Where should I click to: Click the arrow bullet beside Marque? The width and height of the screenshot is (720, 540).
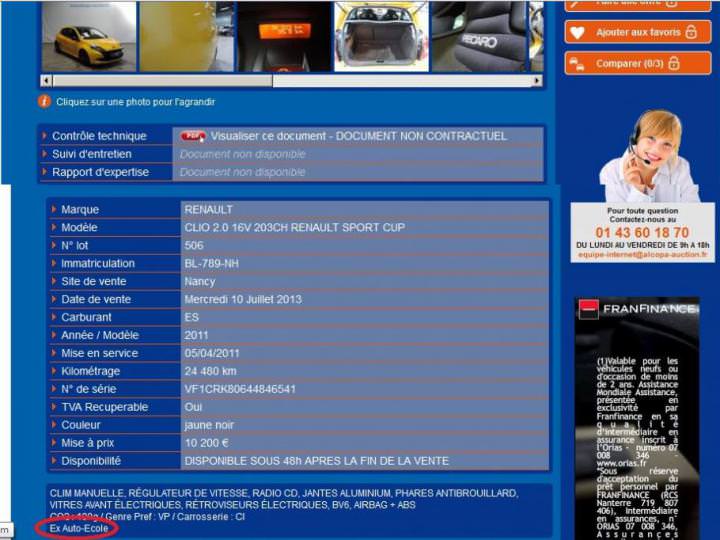click(54, 209)
